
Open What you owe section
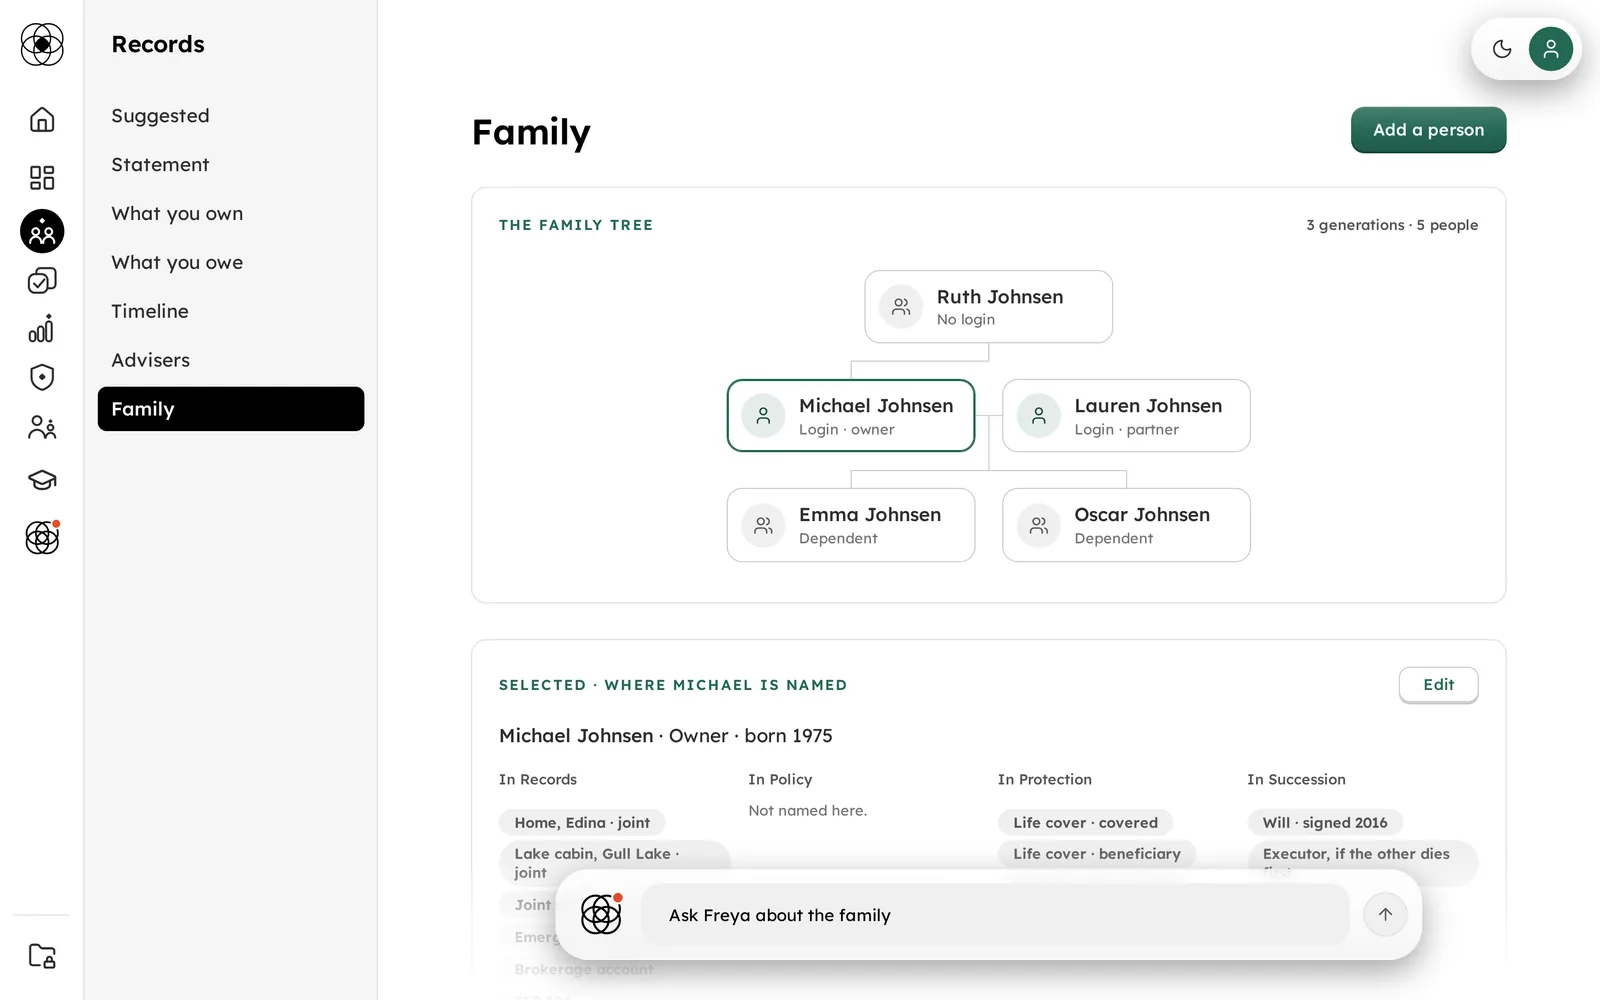click(x=231, y=263)
